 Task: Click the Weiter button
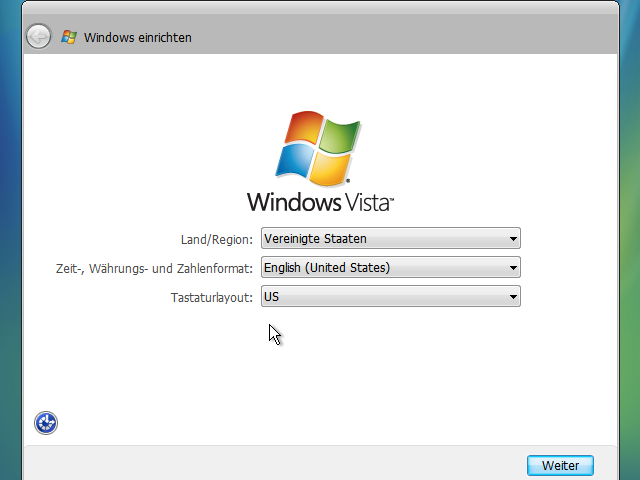click(560, 465)
